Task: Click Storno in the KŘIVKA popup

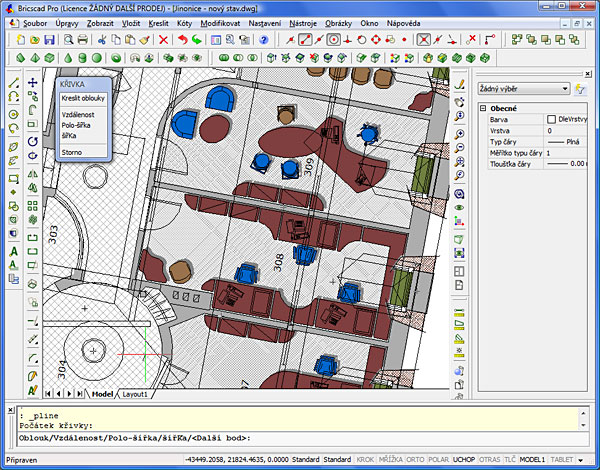Action: tap(71, 153)
